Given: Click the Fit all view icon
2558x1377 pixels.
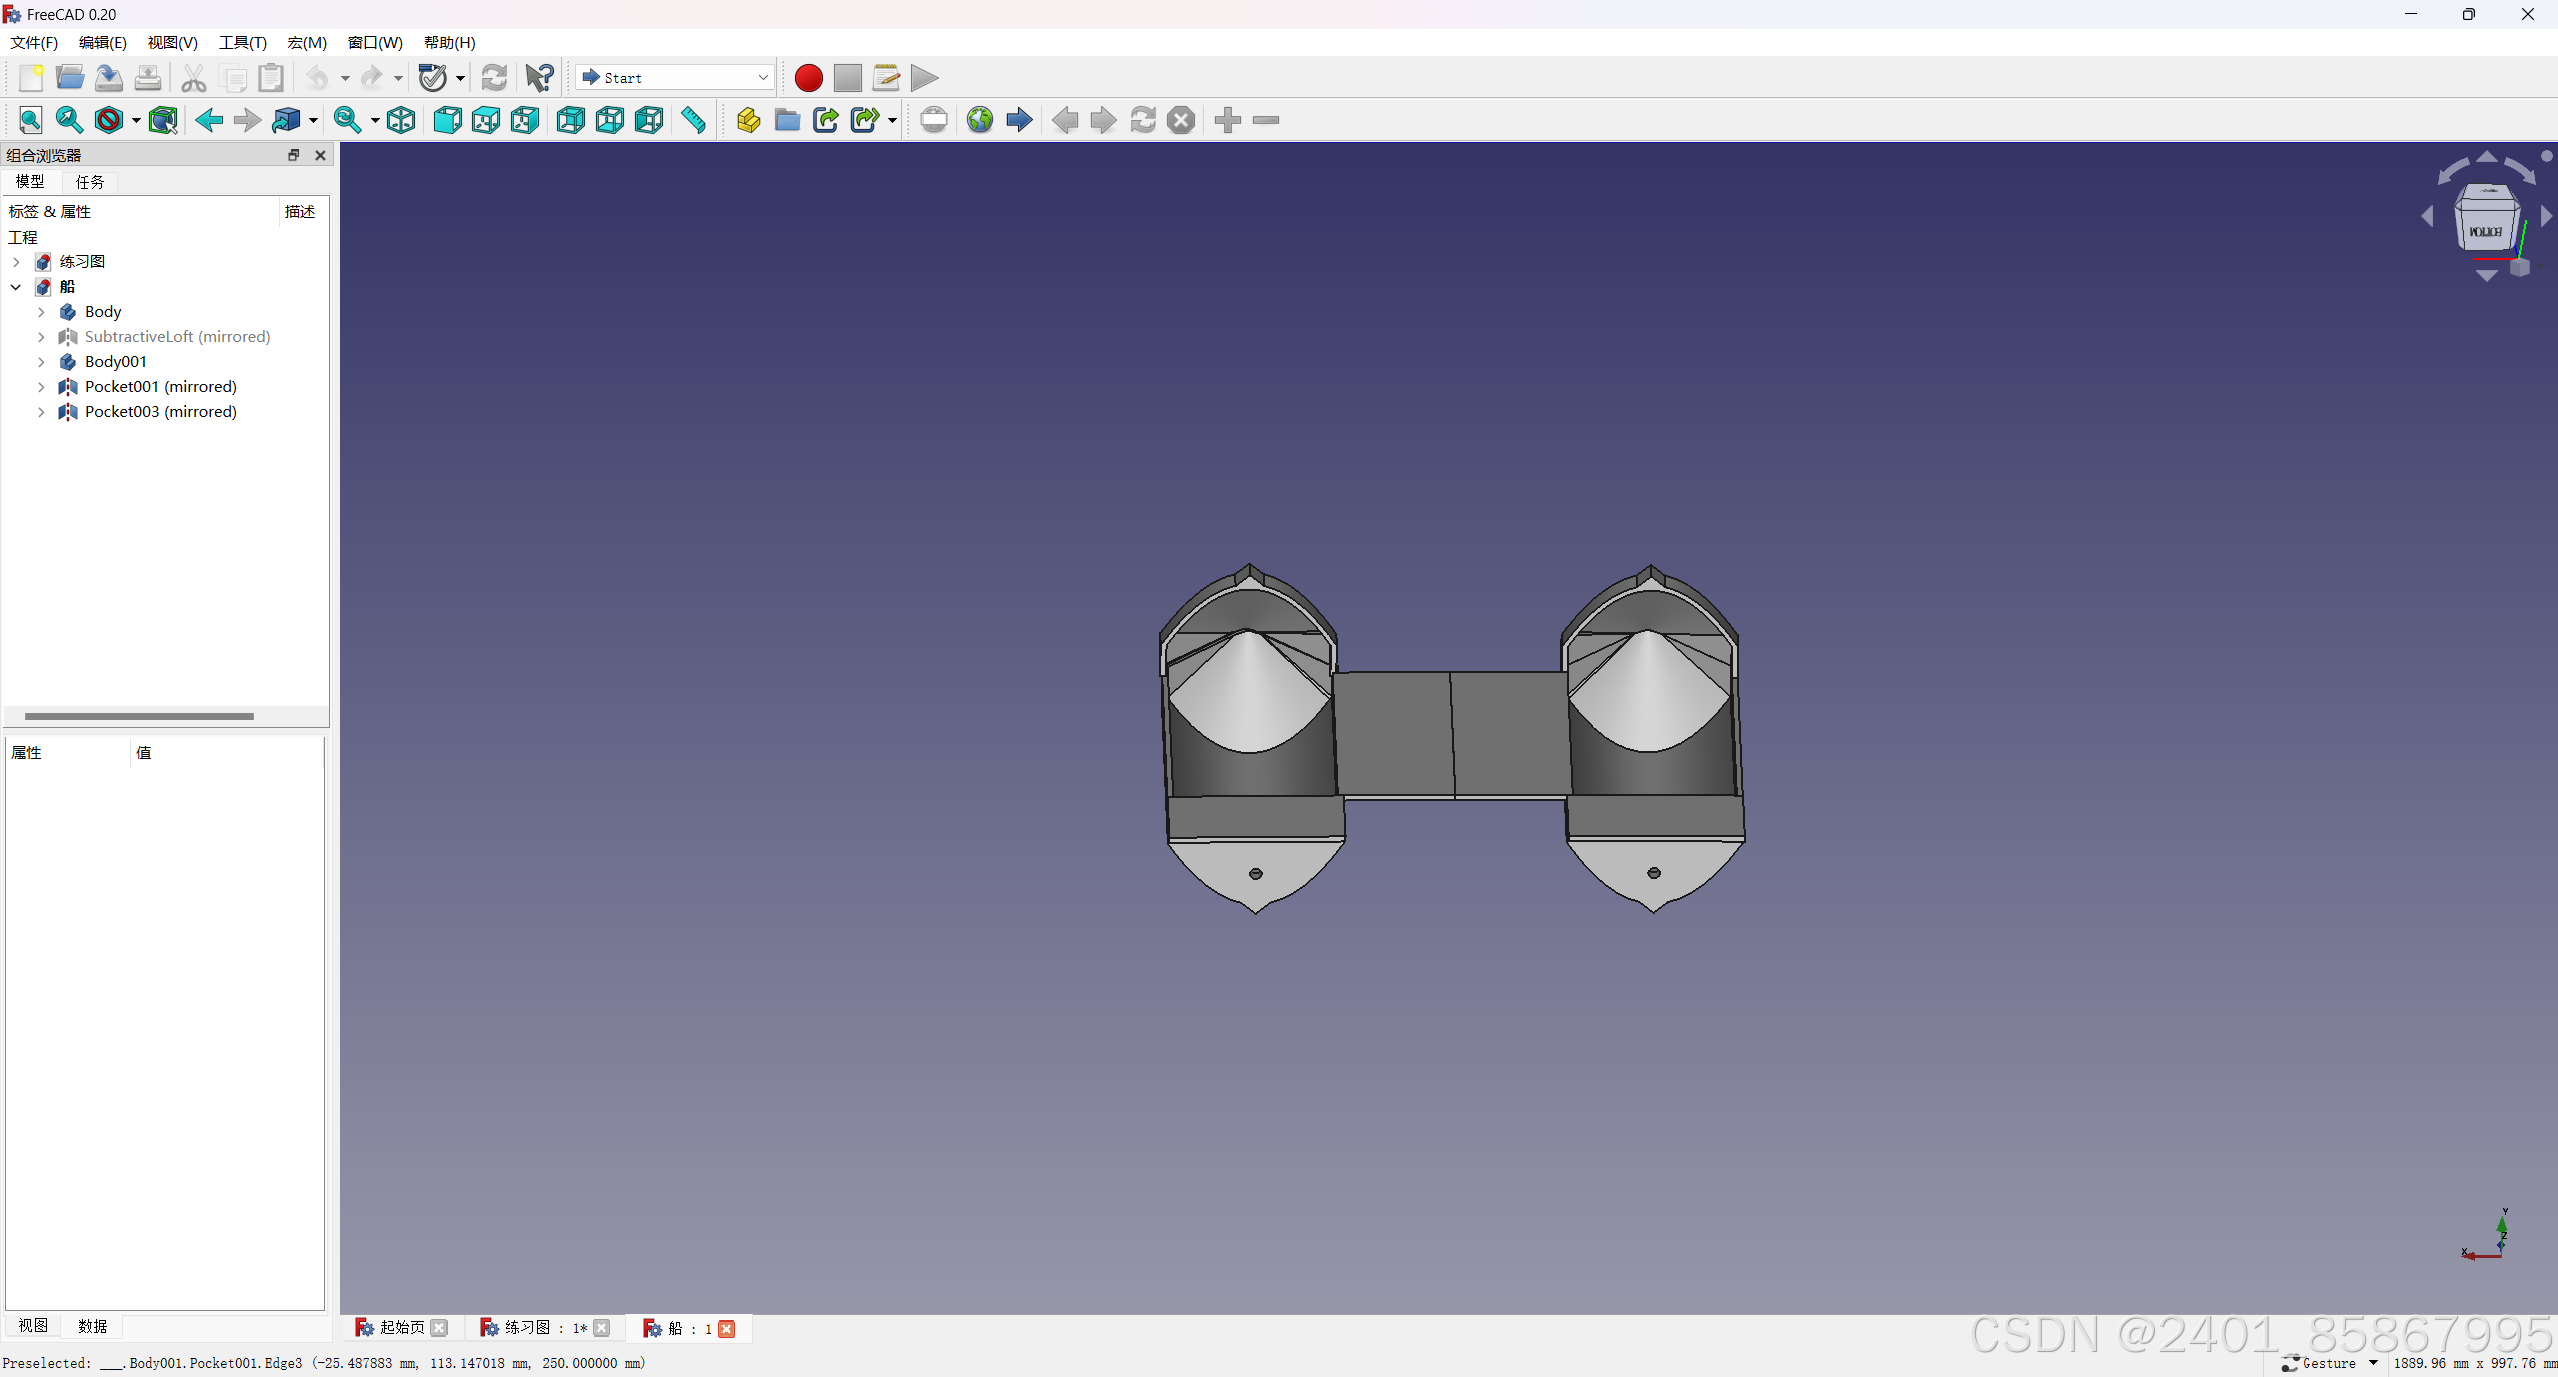Looking at the screenshot, I should (x=31, y=120).
